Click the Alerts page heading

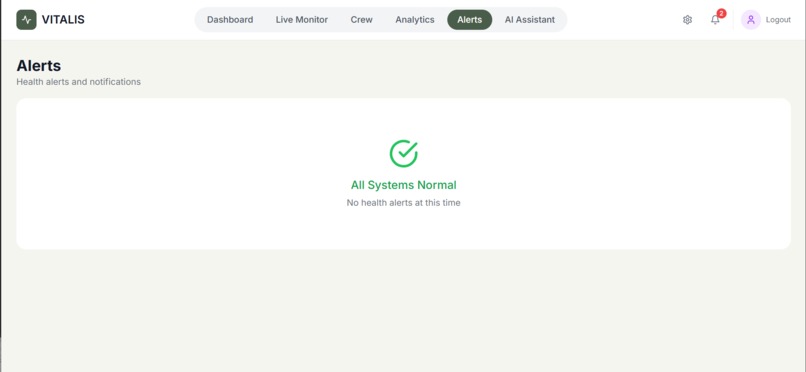coord(39,66)
